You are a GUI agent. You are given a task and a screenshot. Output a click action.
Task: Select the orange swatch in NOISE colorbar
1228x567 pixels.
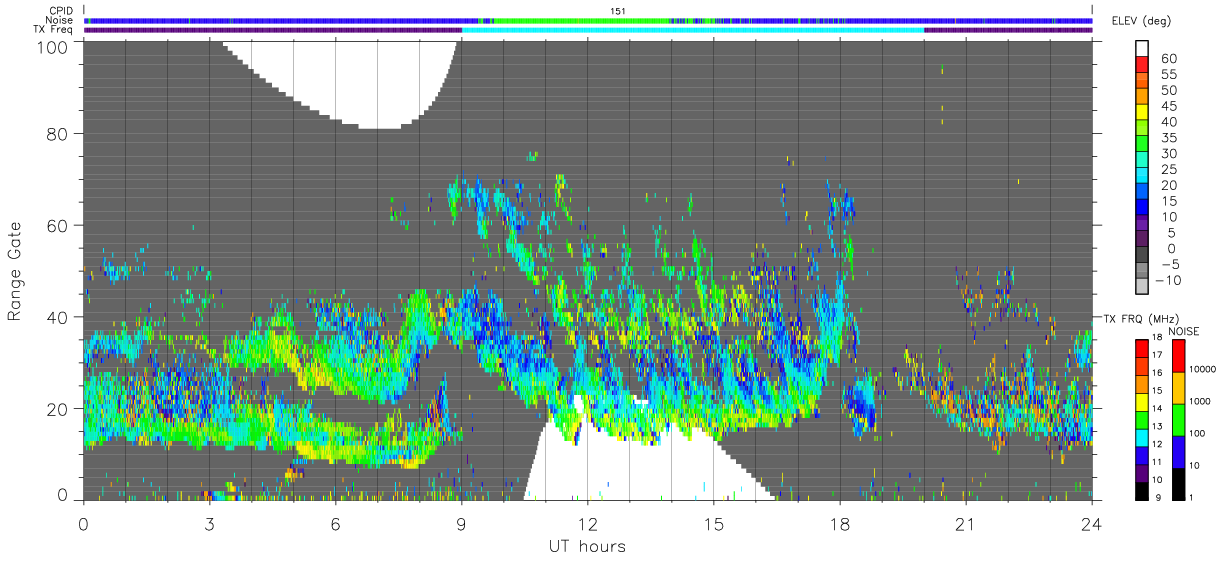[x=1178, y=388]
